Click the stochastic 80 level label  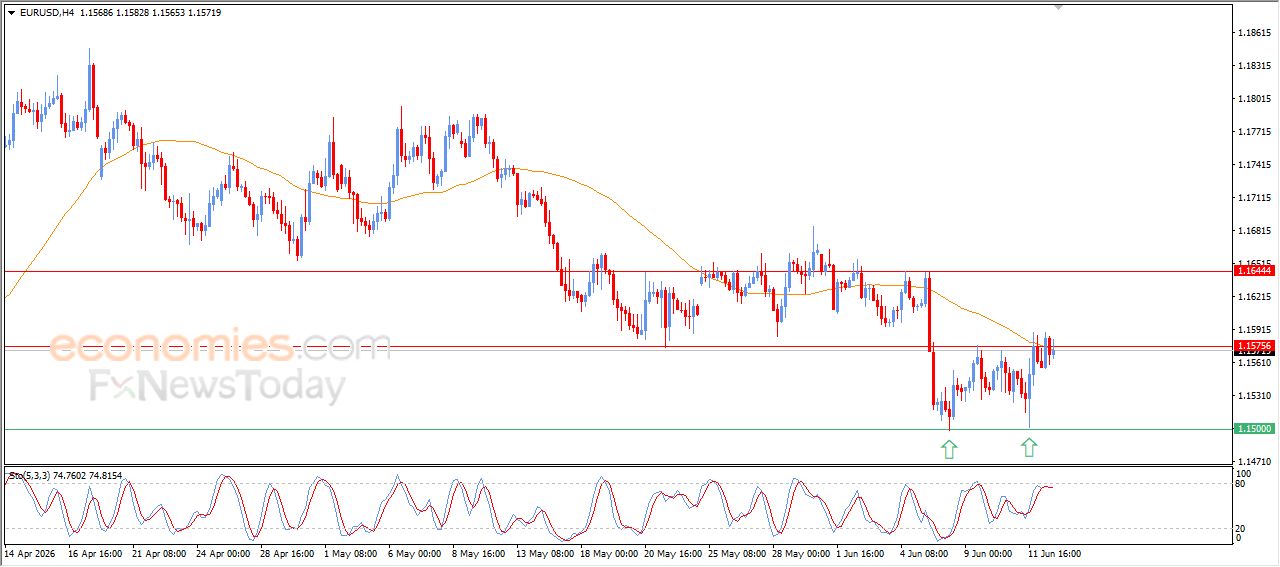(1242, 484)
